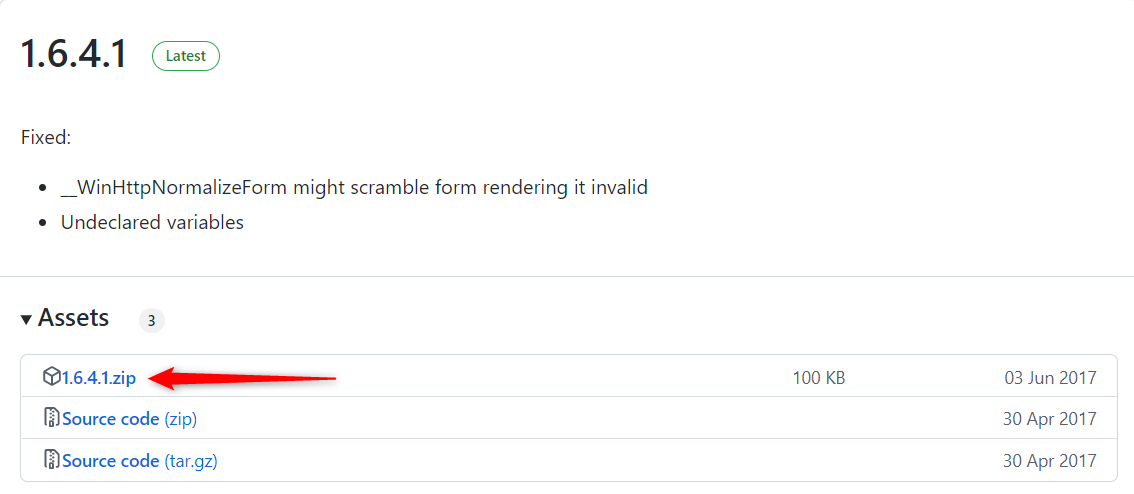The width and height of the screenshot is (1134, 494).
Task: Download the 1.6.4.1.zip asset
Action: tap(99, 378)
